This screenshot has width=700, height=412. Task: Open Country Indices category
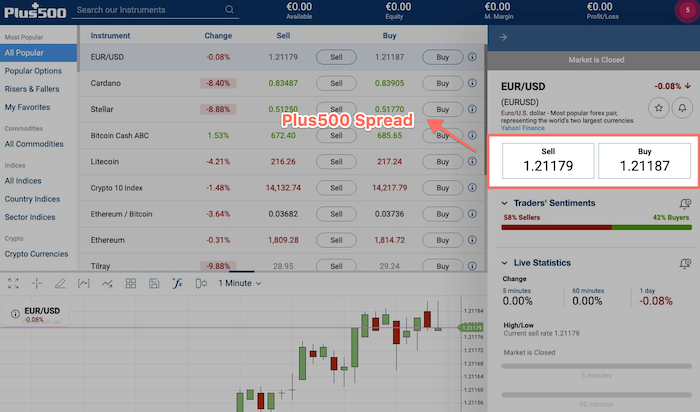(32, 199)
